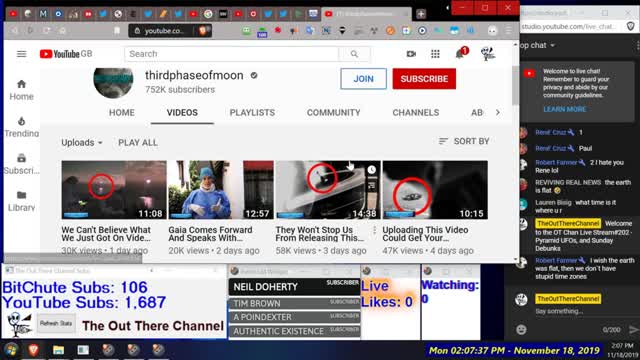Image resolution: width=640 pixels, height=360 pixels.
Task: Click 'Robert Farmer' in the '2 I hate you' message
Action: point(556,162)
